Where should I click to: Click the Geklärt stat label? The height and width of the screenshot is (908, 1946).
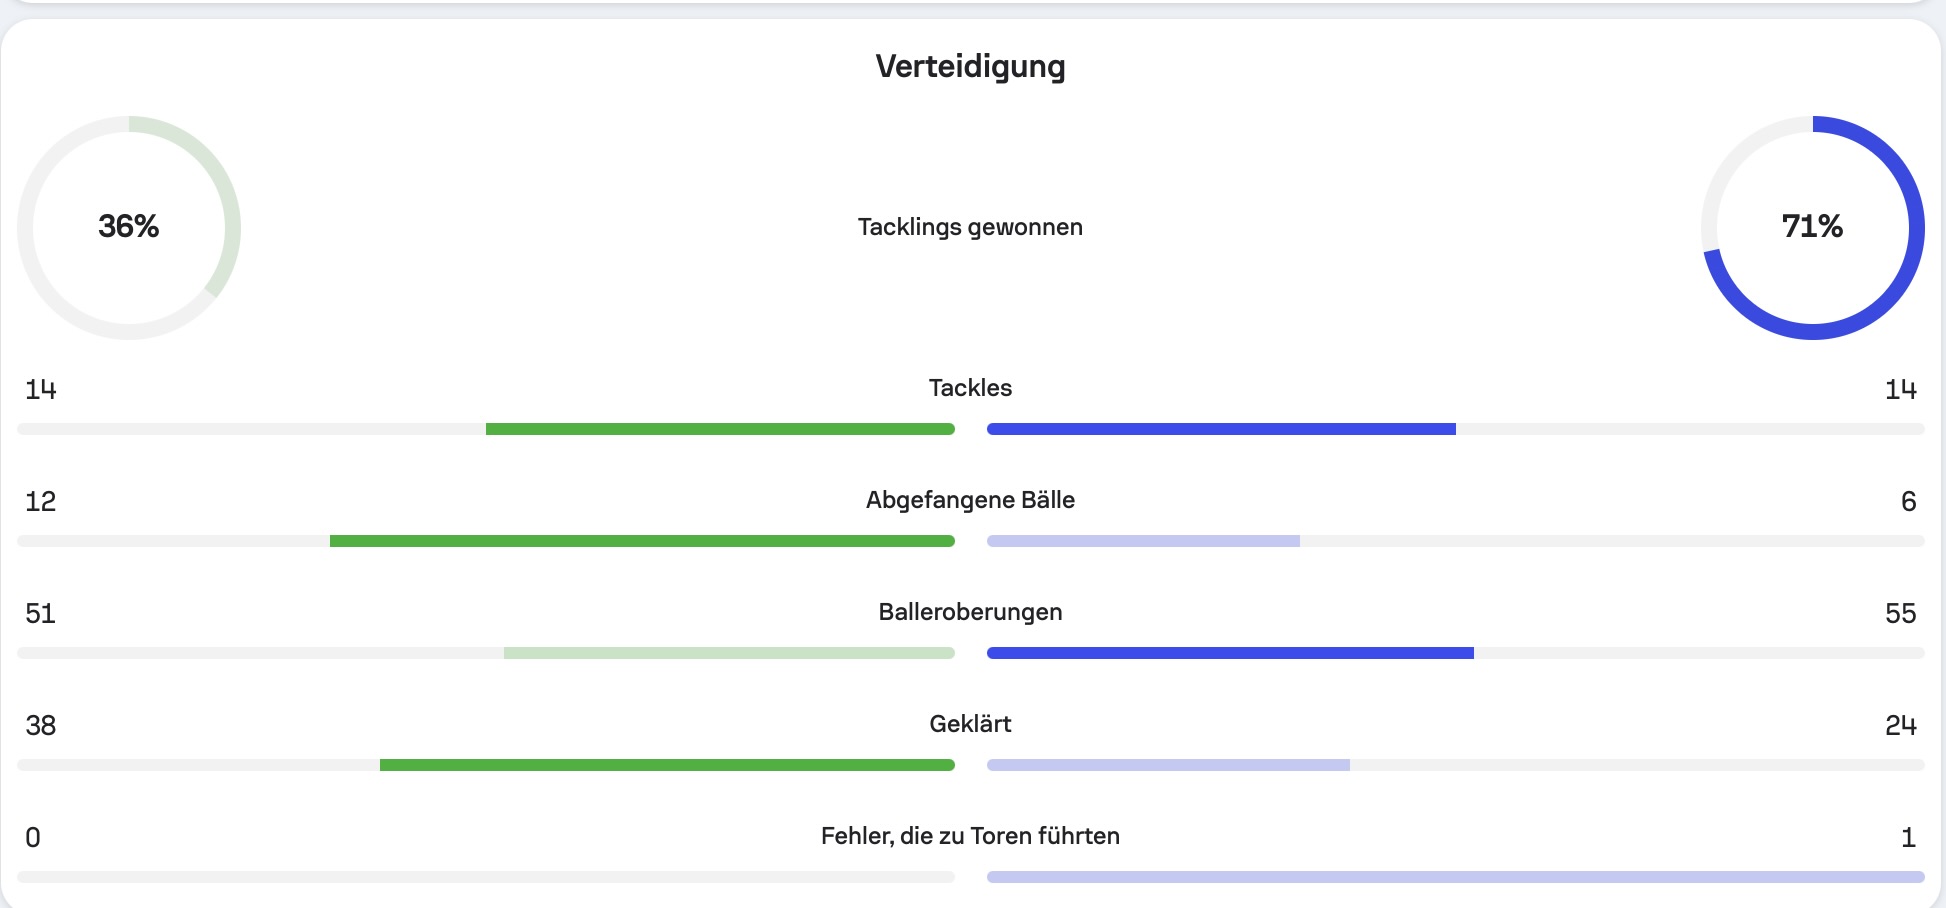(x=970, y=724)
